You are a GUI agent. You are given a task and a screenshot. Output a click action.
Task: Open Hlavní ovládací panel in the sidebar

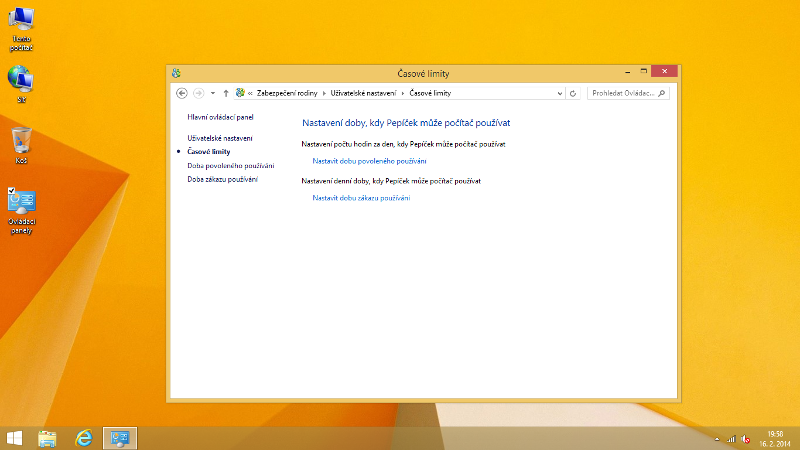click(x=220, y=117)
